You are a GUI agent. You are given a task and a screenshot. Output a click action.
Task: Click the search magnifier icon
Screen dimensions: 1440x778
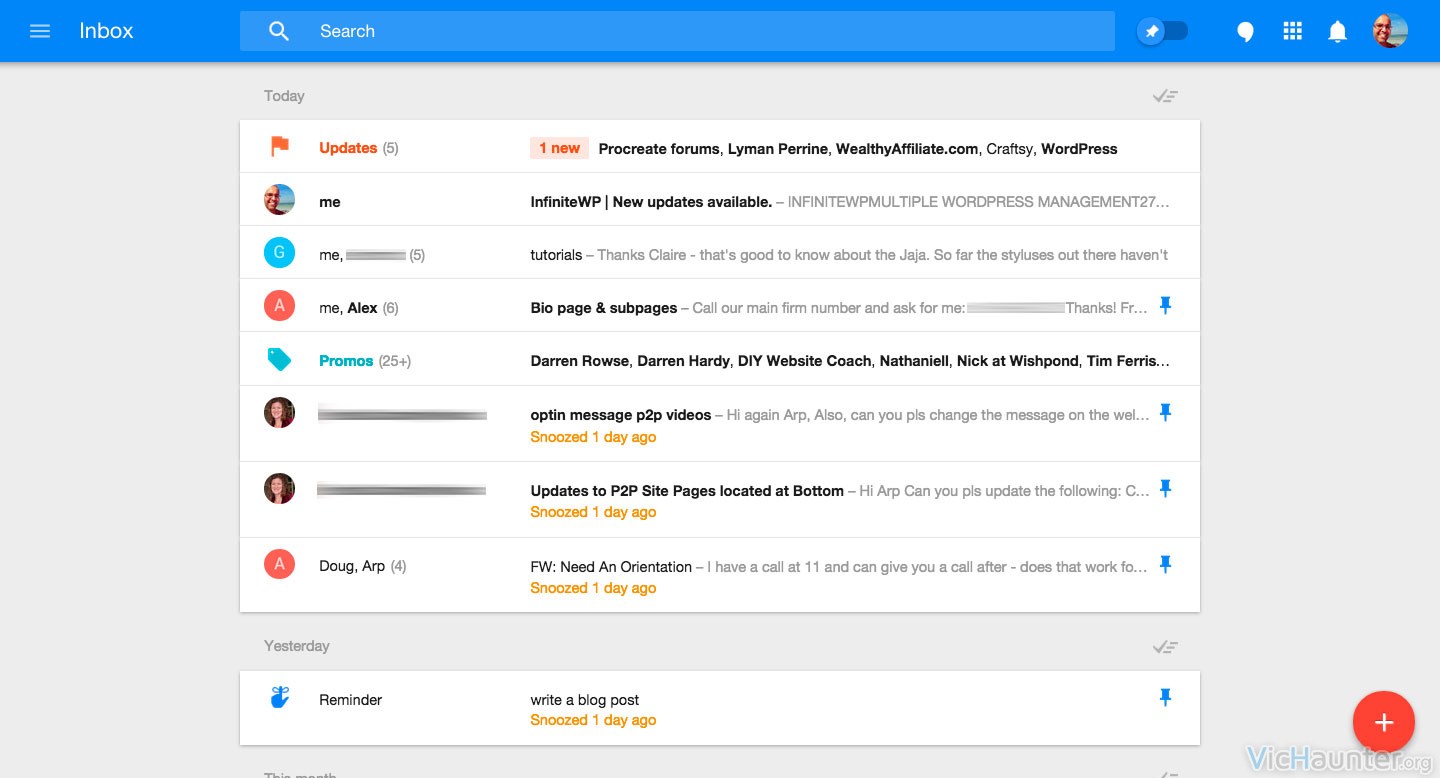pyautogui.click(x=279, y=31)
